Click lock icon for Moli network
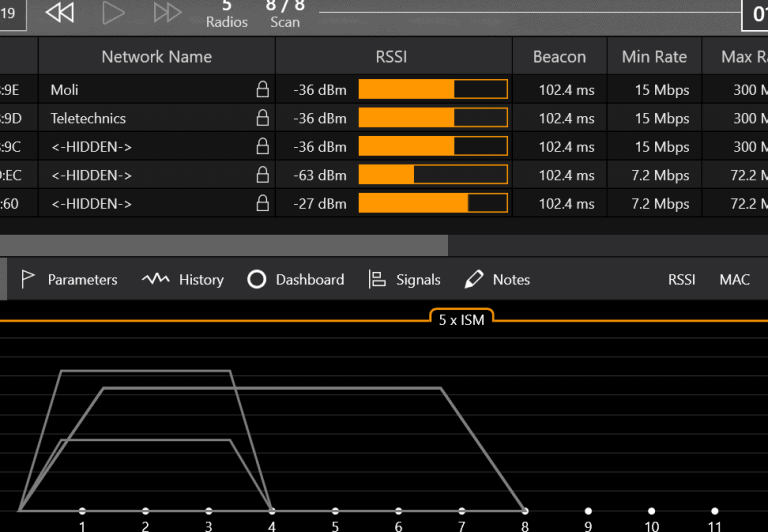Image resolution: width=768 pixels, height=532 pixels. (263, 90)
